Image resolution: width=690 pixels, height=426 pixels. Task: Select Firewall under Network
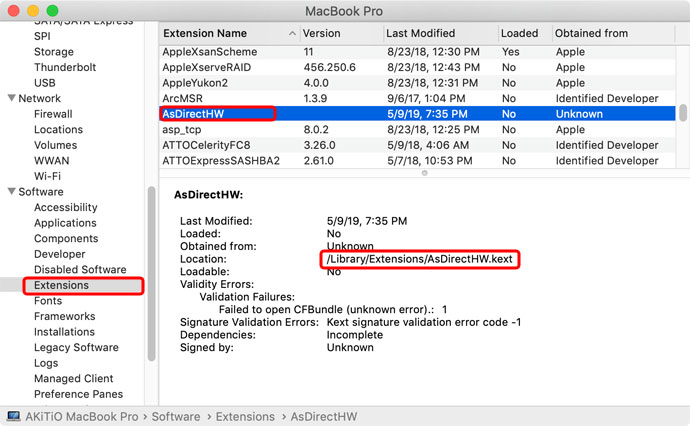pyautogui.click(x=53, y=115)
